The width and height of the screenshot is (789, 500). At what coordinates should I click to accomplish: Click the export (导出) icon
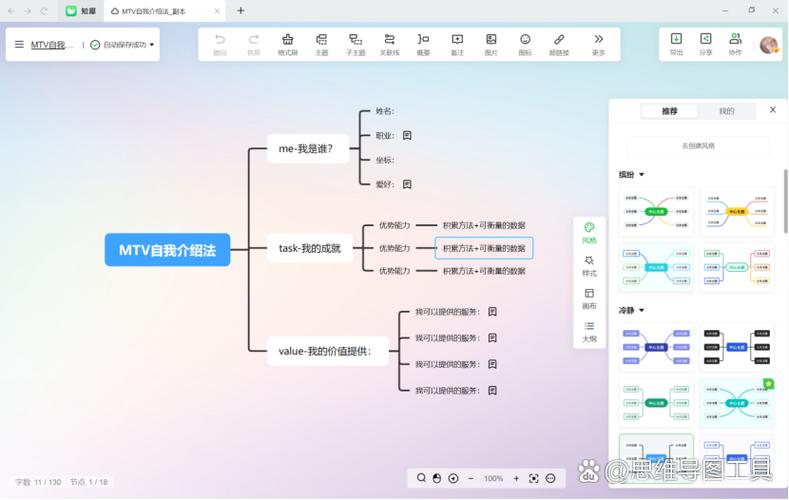pyautogui.click(x=676, y=39)
